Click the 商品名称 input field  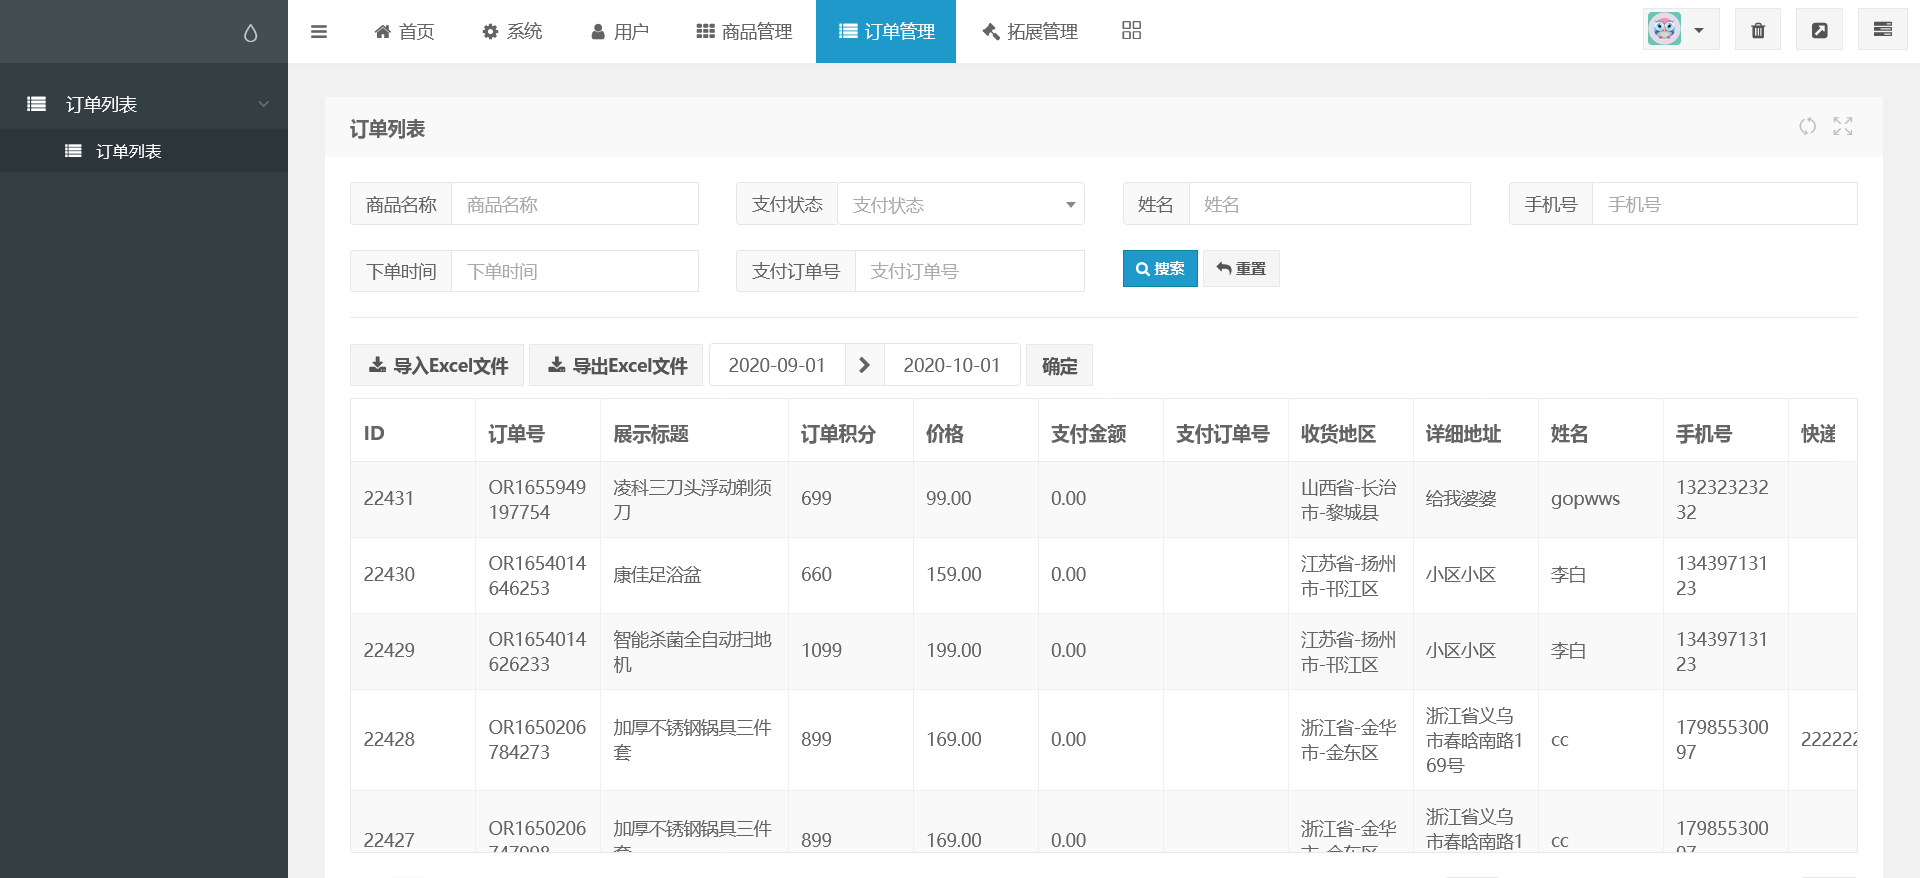(x=574, y=204)
